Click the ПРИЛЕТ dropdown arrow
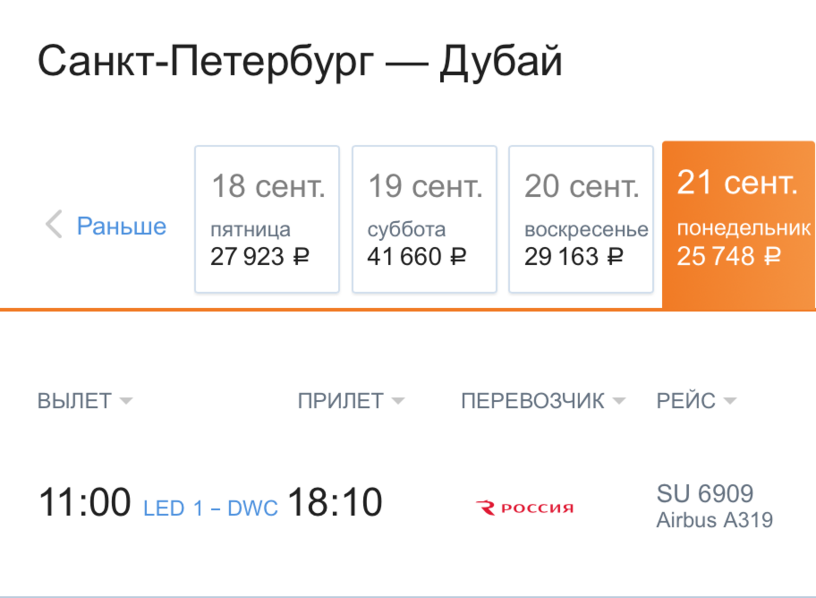816x598 pixels. pos(398,401)
